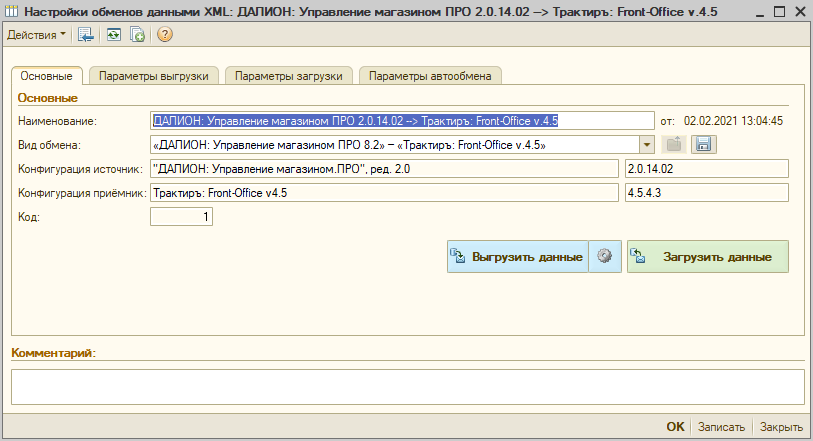Click the Загрузить данные button
Viewport: 813px width, 441px height.
(x=708, y=257)
